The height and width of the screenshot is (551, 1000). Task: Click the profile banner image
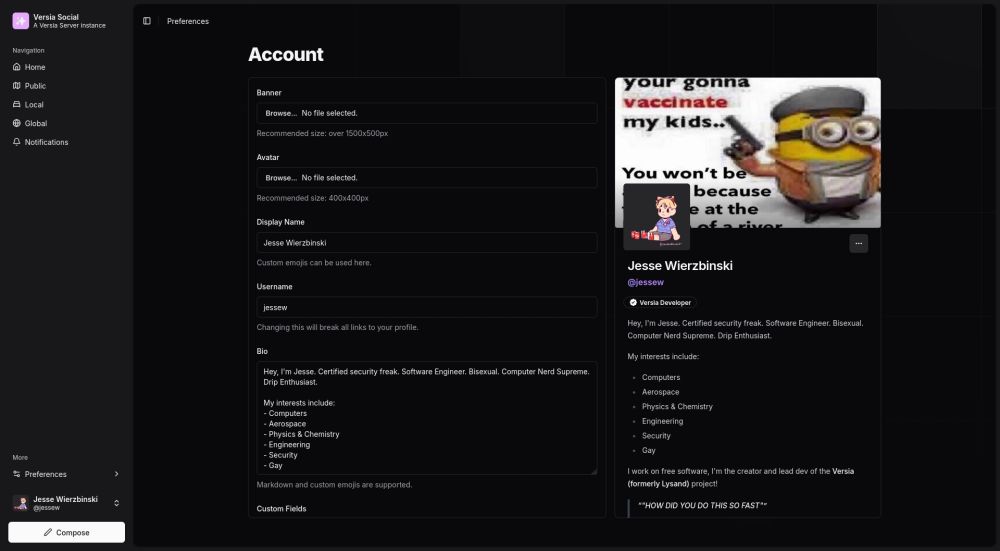click(x=747, y=152)
